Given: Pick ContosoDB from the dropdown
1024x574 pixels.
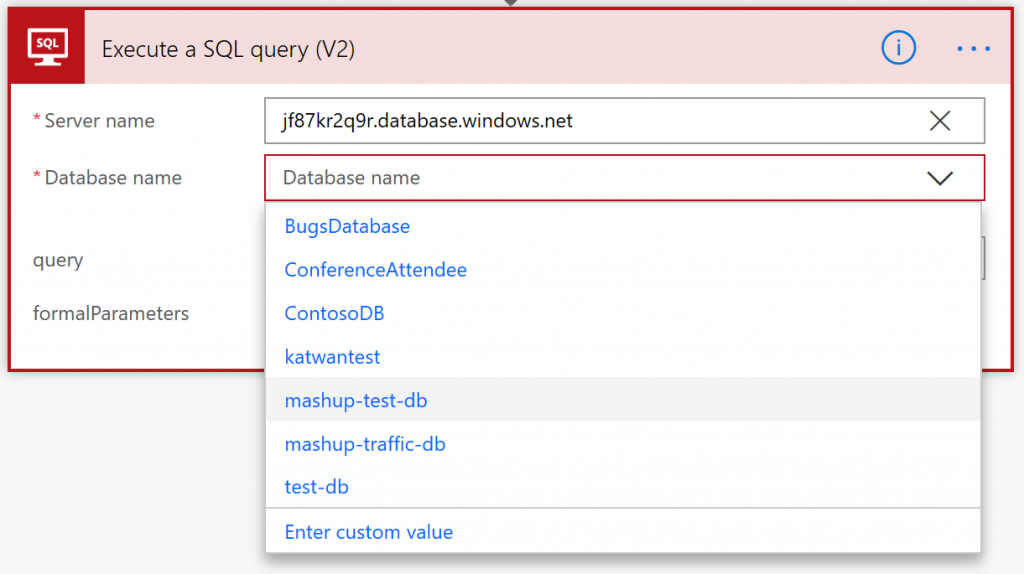Looking at the screenshot, I should click(x=334, y=313).
